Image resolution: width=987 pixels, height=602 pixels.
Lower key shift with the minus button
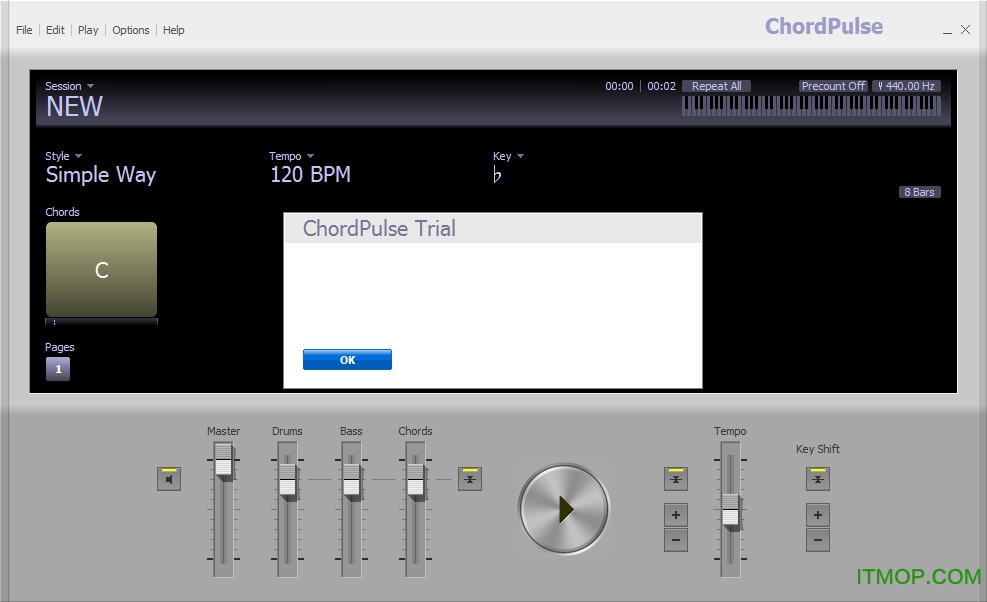pyautogui.click(x=818, y=541)
